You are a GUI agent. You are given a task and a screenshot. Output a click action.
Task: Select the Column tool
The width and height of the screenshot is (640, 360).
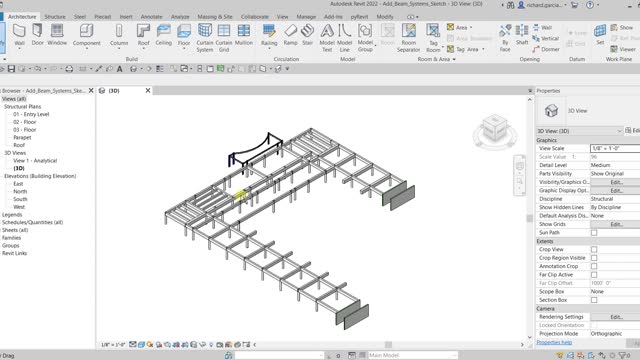tap(119, 36)
